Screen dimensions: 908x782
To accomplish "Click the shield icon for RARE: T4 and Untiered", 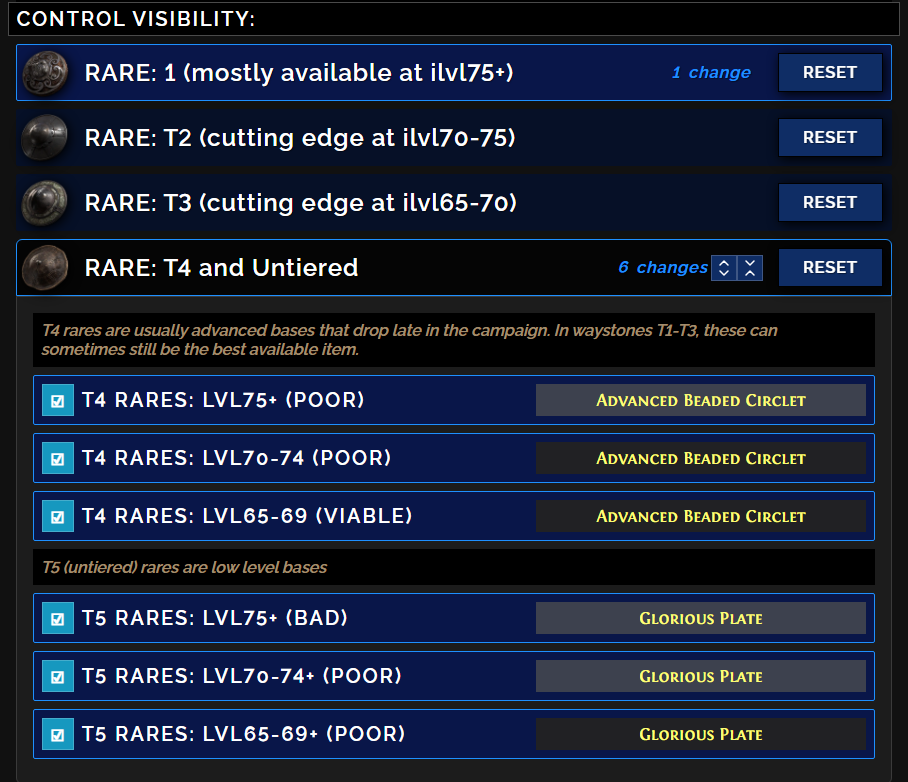I will (45, 267).
